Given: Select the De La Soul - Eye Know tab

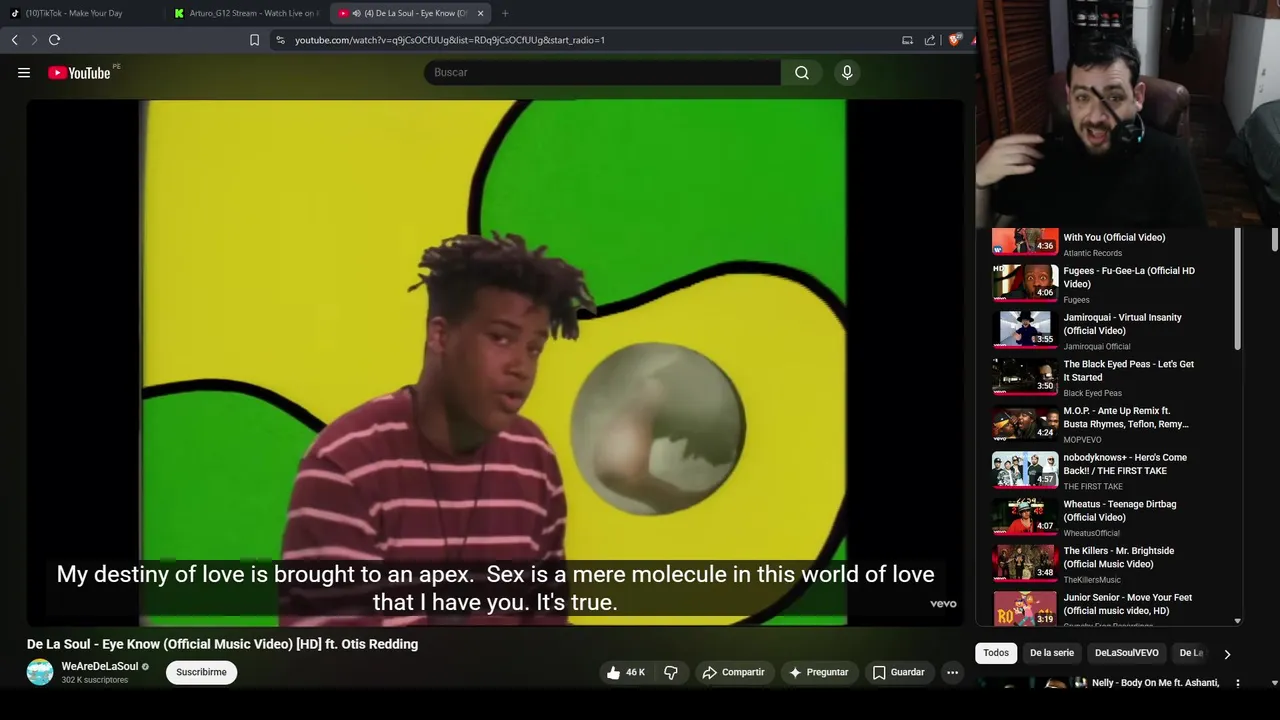Looking at the screenshot, I should click(410, 13).
